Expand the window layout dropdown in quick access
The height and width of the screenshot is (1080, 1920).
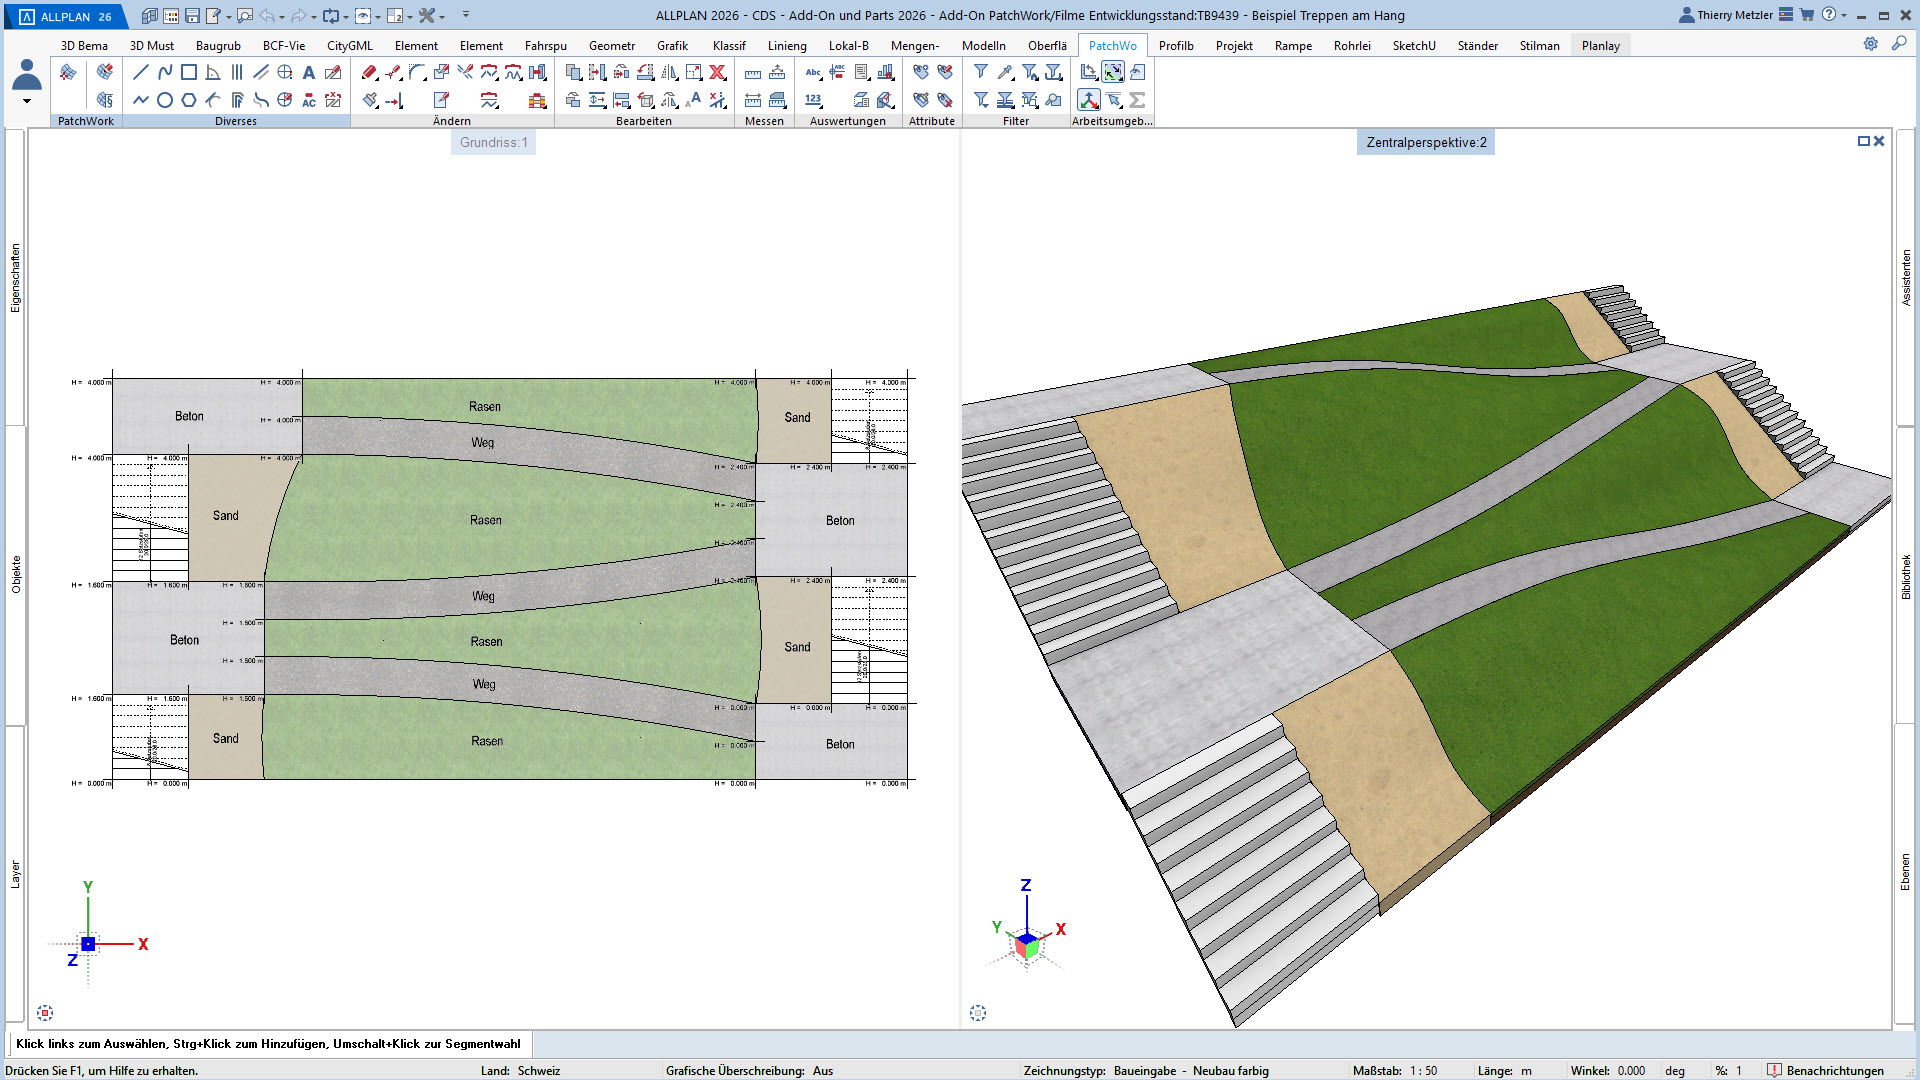point(410,16)
